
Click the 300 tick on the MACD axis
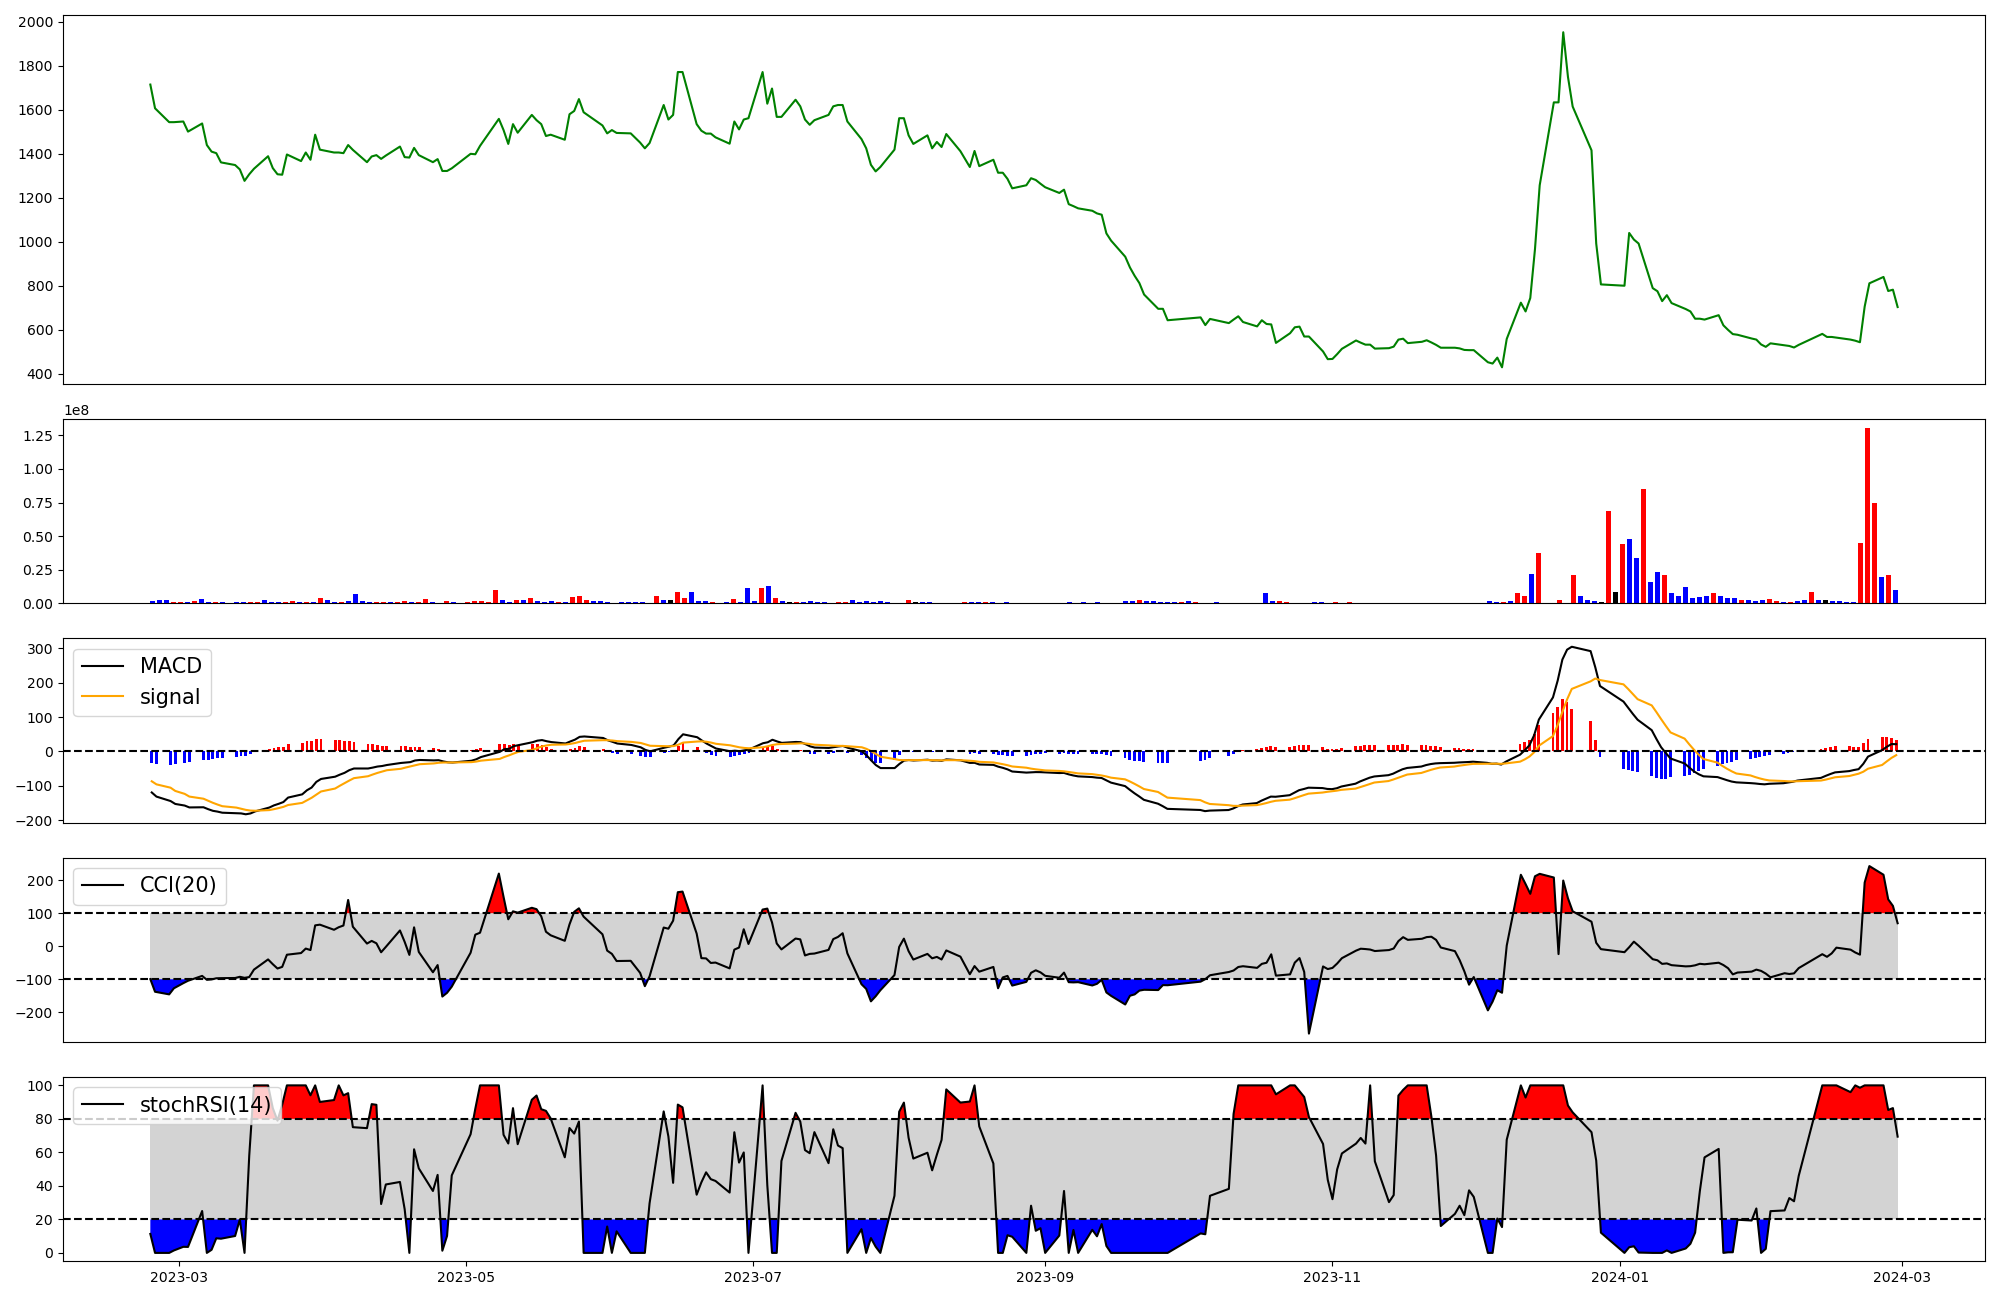41,649
